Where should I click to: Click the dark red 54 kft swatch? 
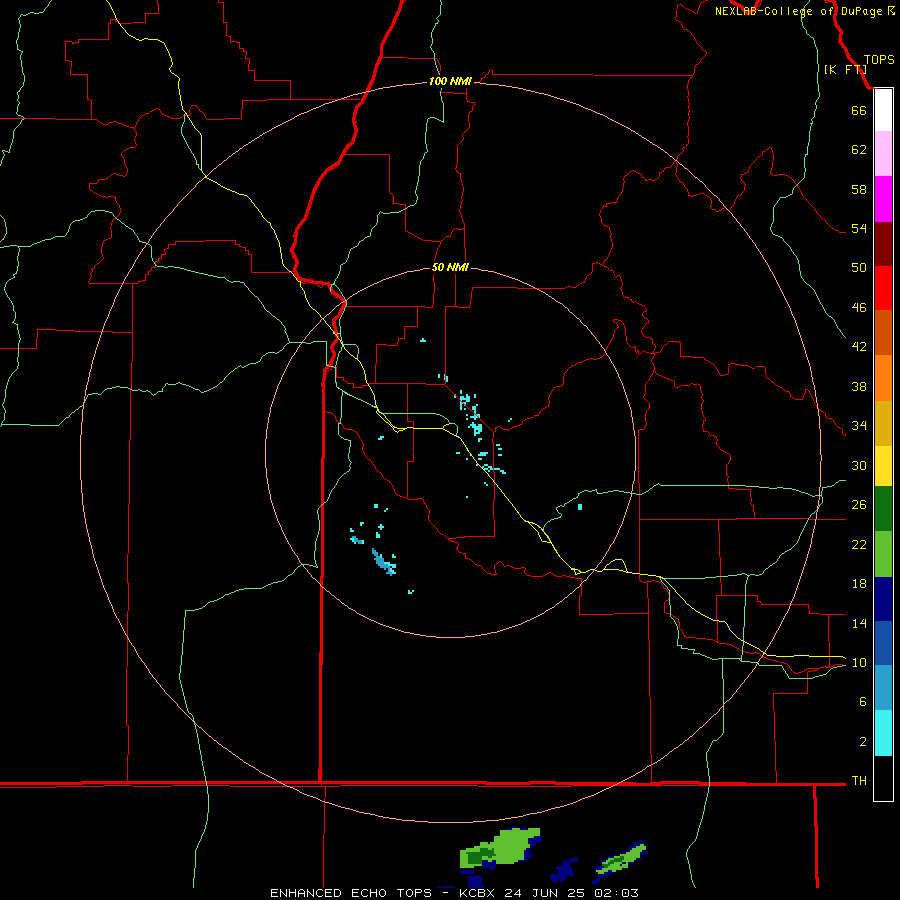click(883, 245)
